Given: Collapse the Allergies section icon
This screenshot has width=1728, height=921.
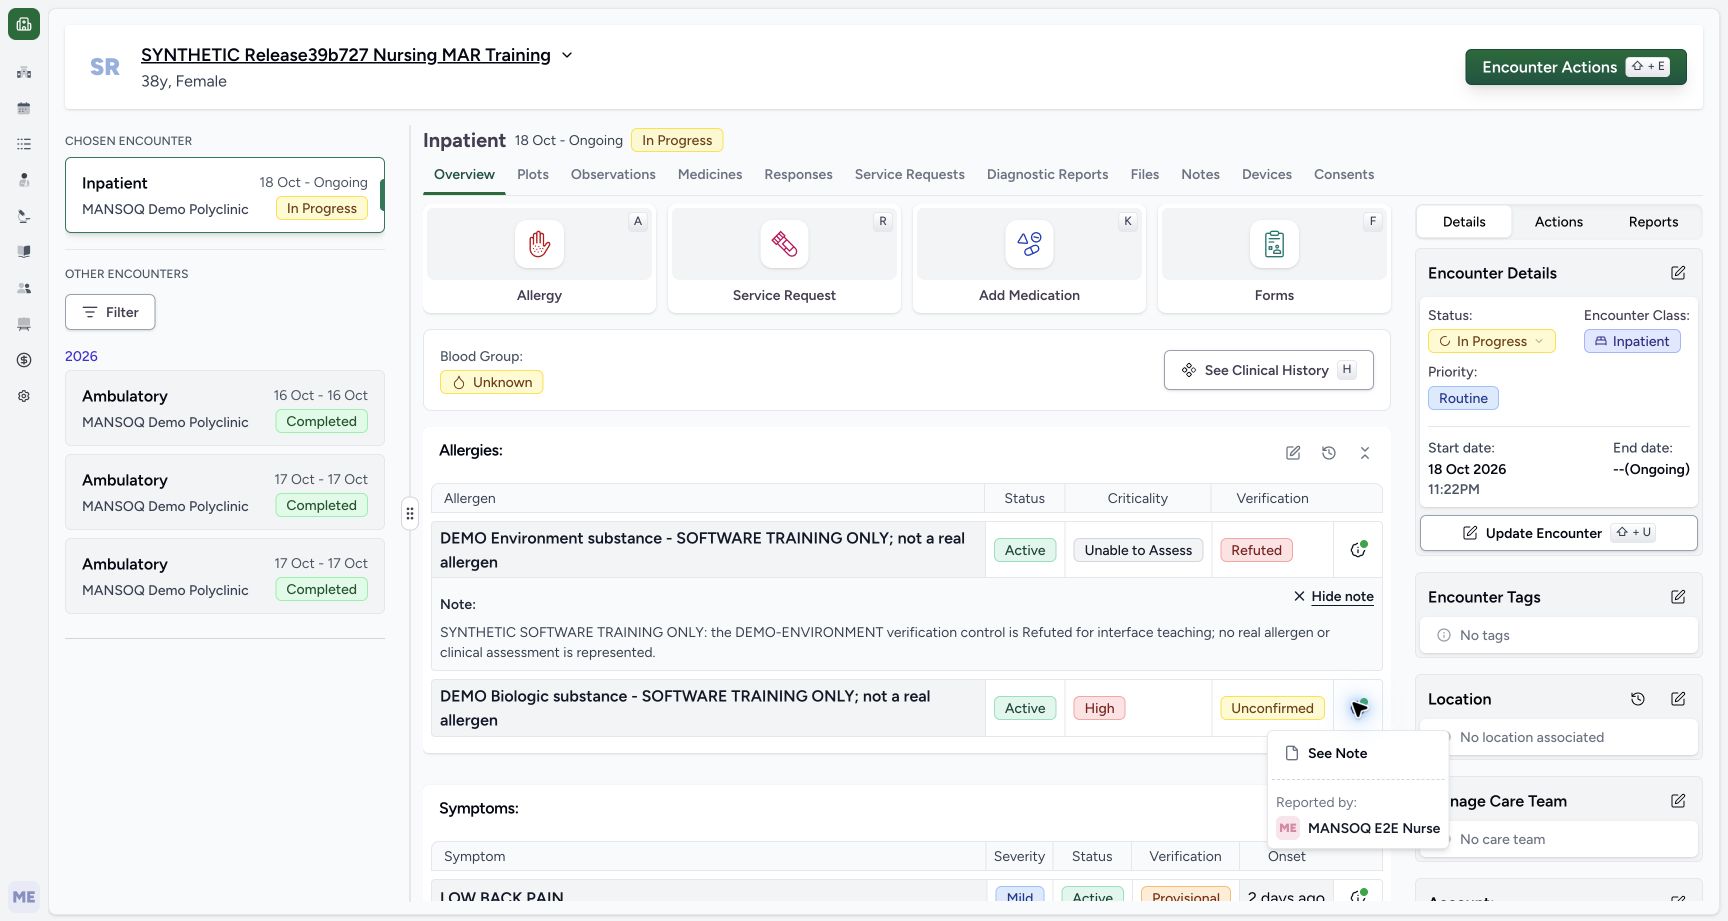Looking at the screenshot, I should (x=1365, y=453).
